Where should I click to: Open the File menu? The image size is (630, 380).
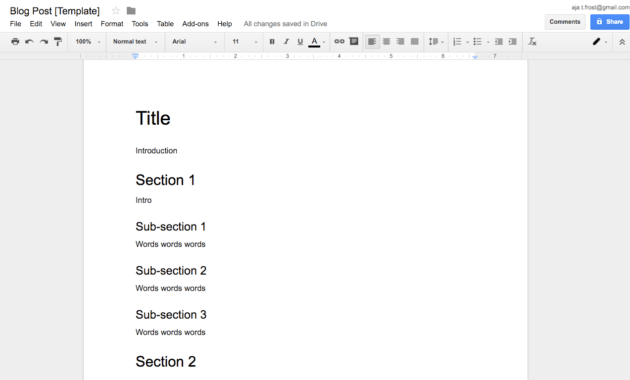[x=16, y=24]
